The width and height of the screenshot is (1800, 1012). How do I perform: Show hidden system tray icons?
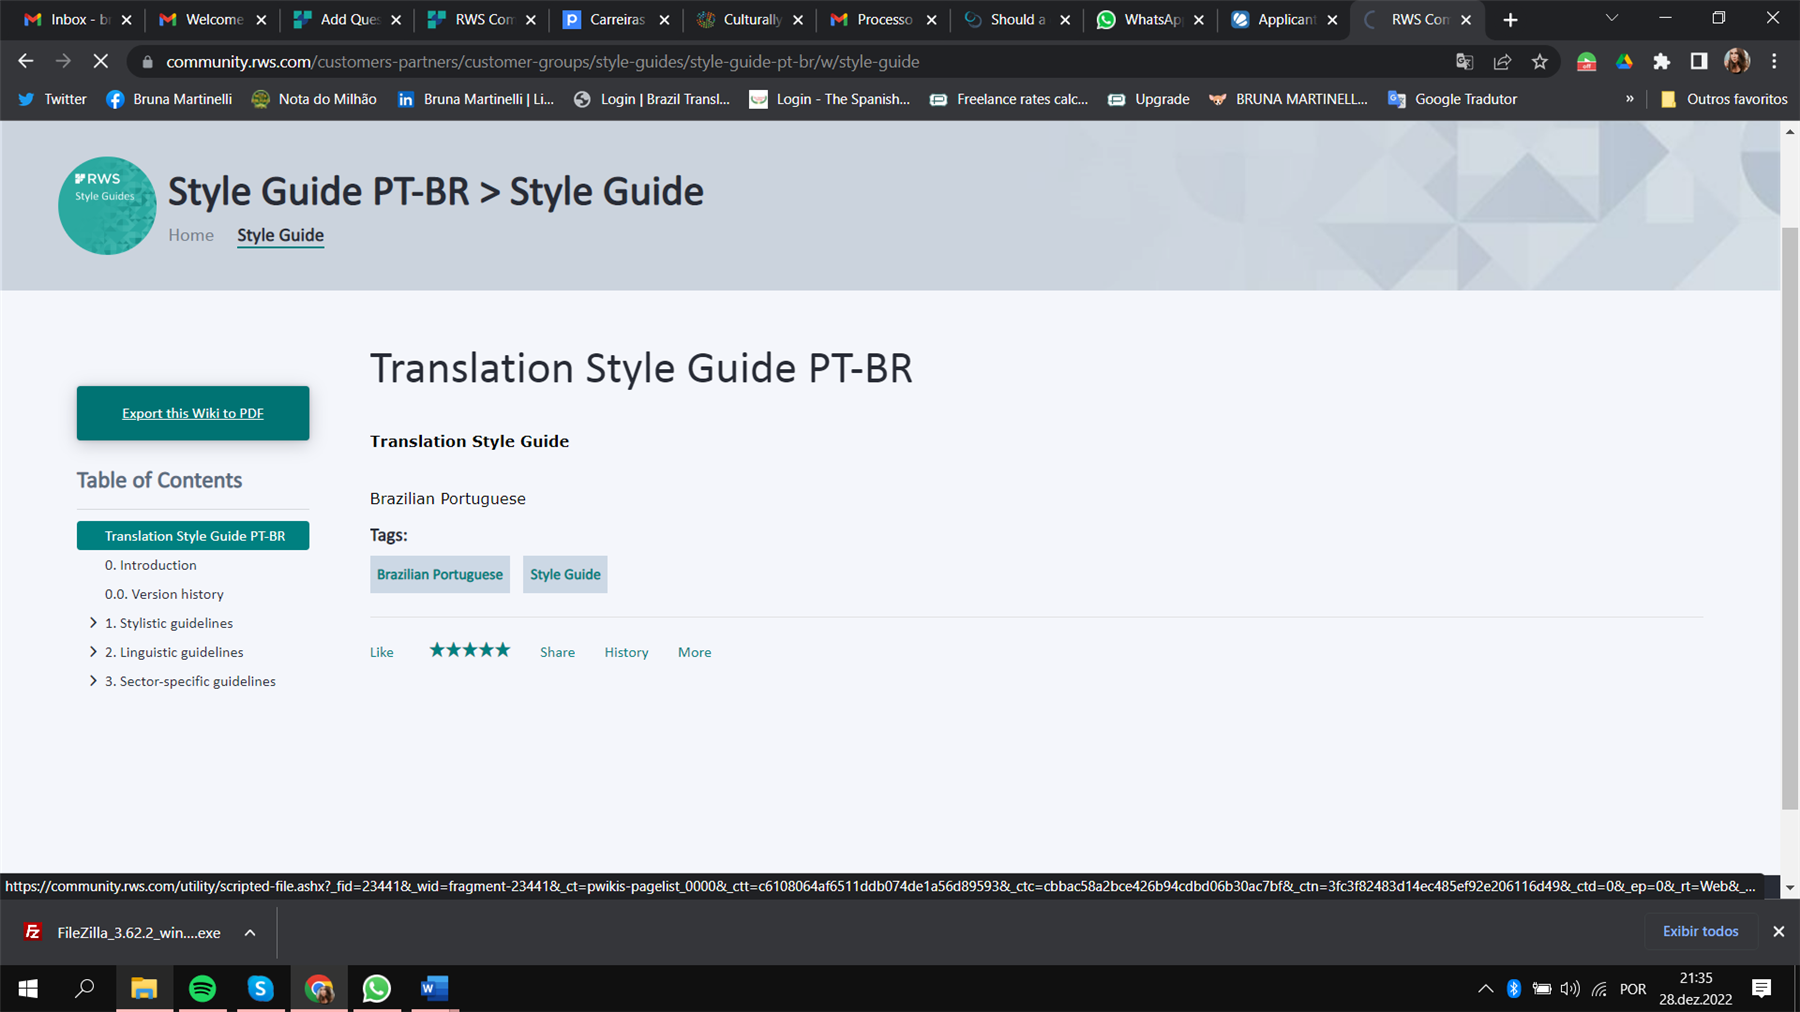(1485, 989)
